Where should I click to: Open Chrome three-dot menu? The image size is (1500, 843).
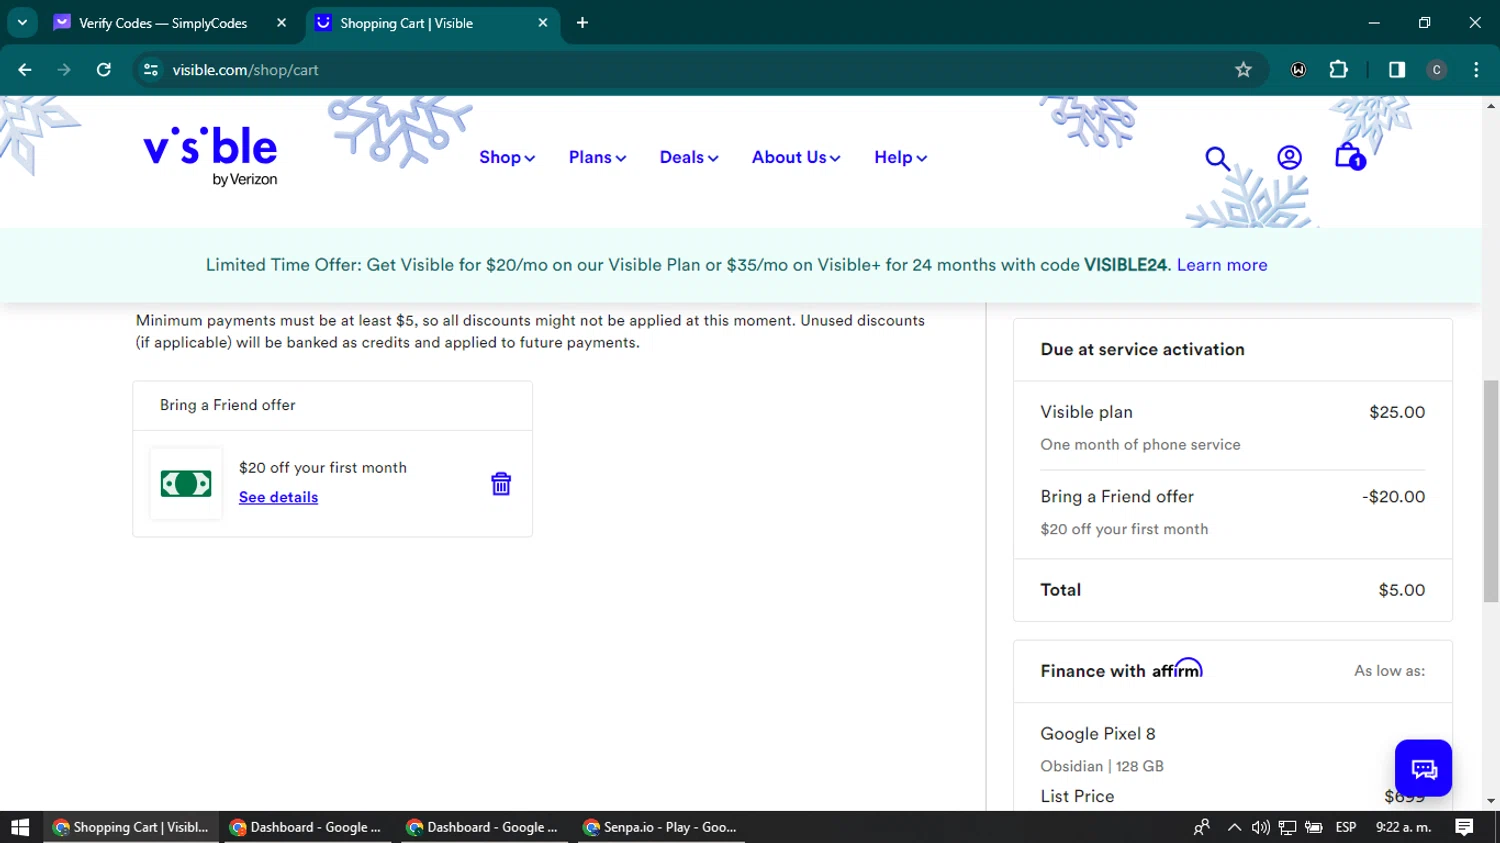1476,70
